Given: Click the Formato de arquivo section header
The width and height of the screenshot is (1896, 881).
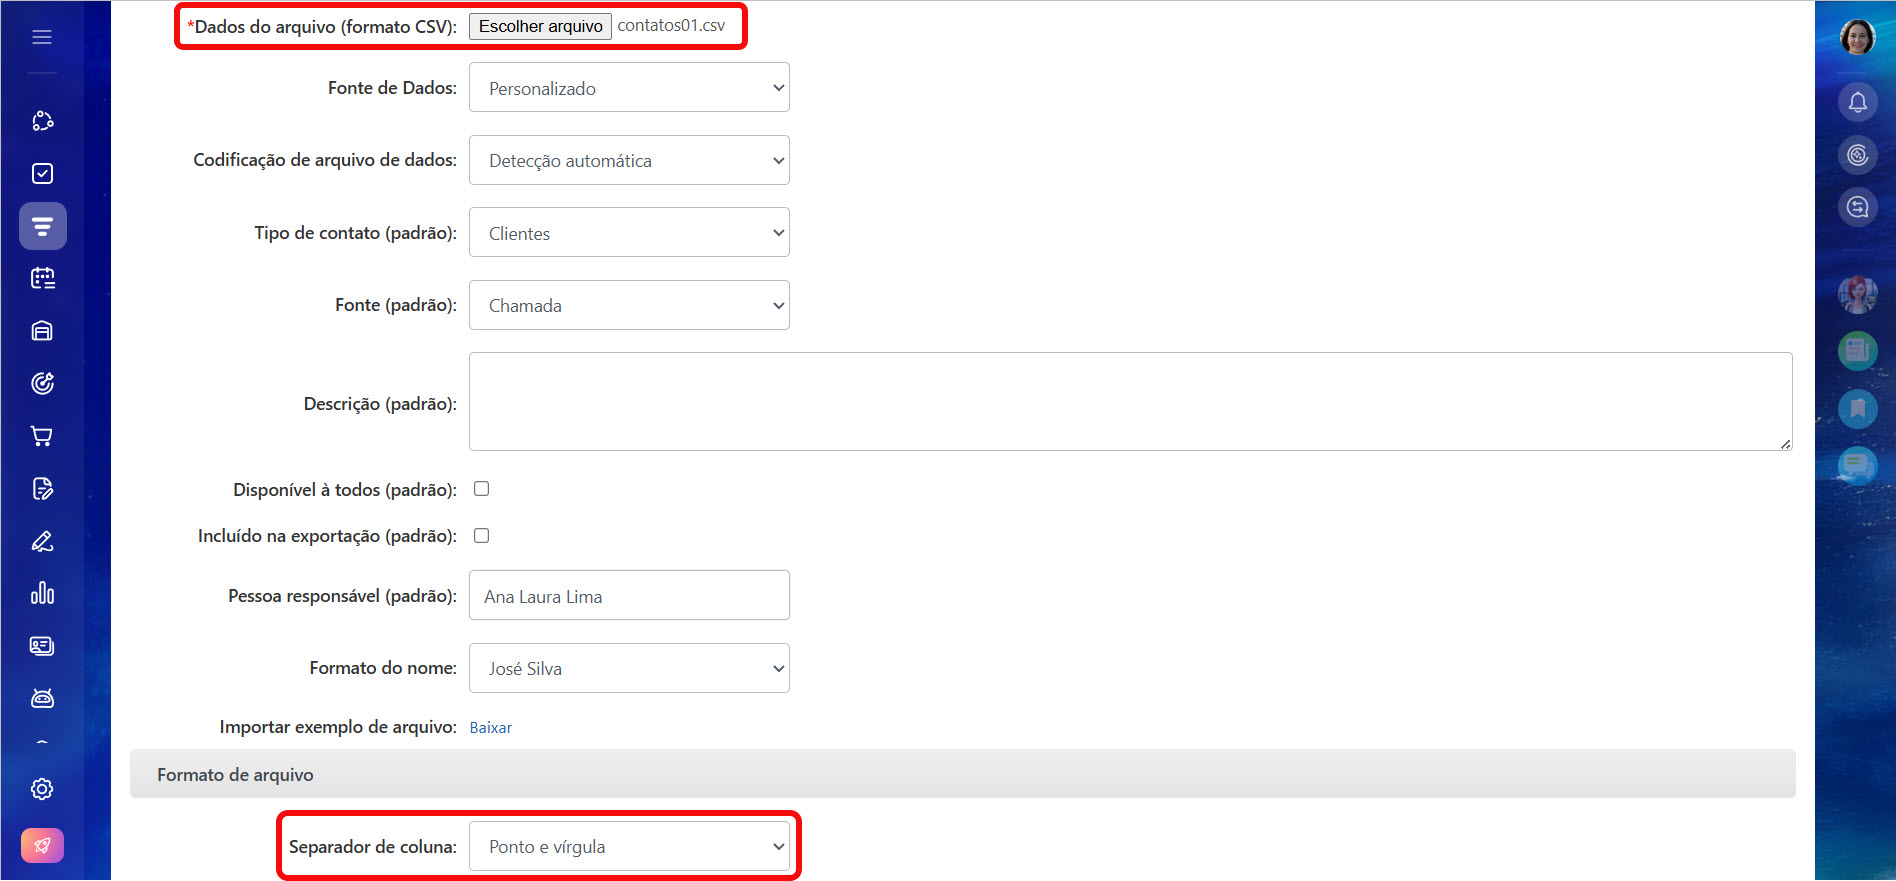Looking at the screenshot, I should [x=235, y=775].
